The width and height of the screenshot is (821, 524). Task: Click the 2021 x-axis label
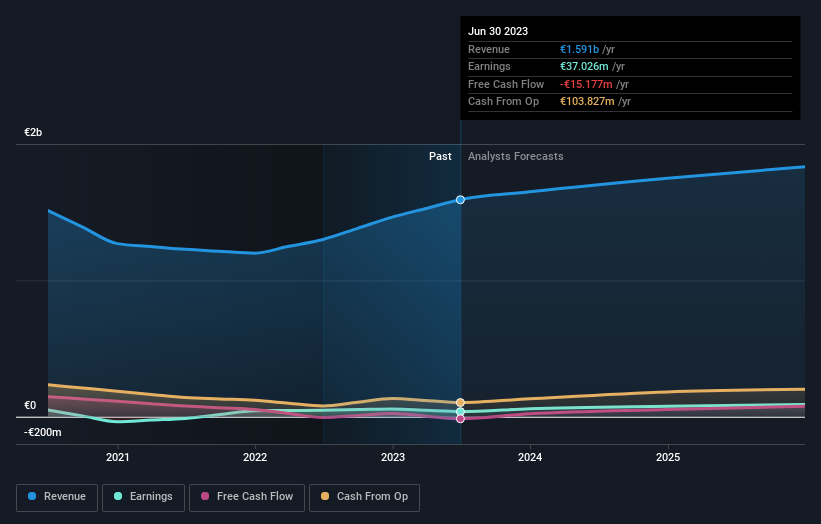tap(118, 457)
